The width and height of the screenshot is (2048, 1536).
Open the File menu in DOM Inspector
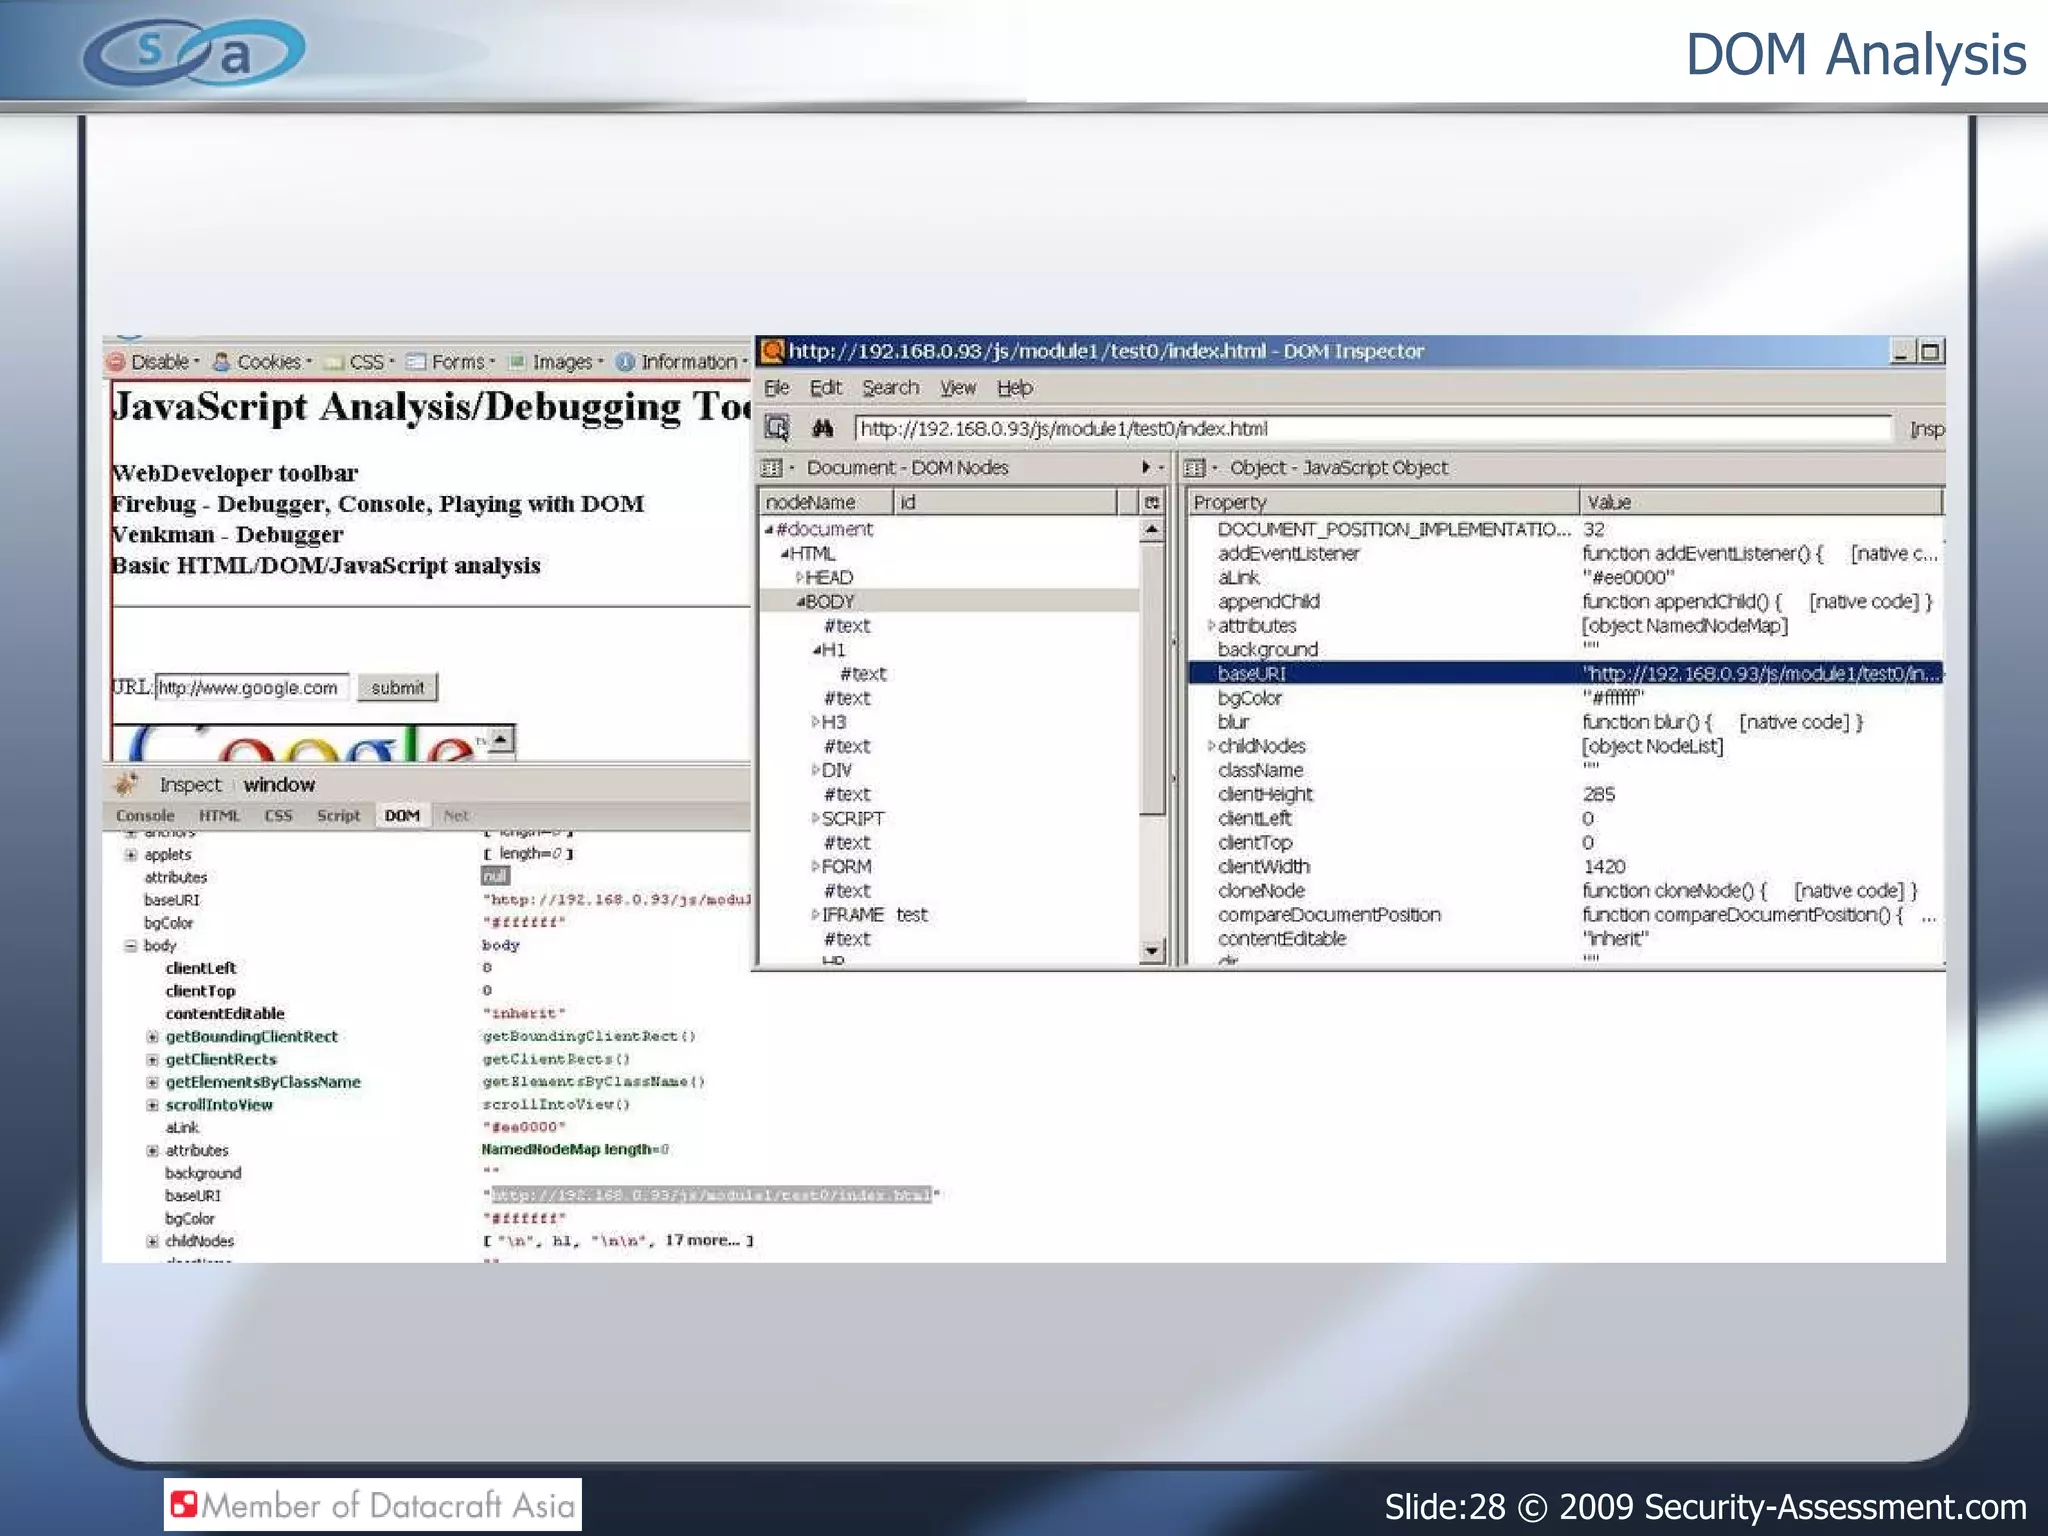pyautogui.click(x=777, y=388)
